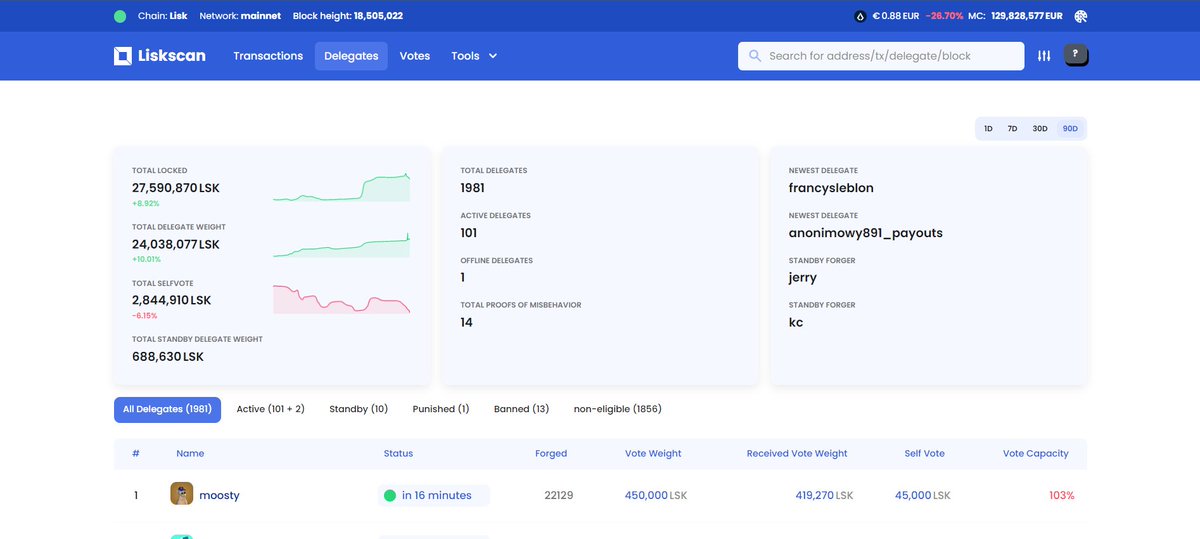Click the Total Locked chart
1200x539 pixels.
coord(341,187)
